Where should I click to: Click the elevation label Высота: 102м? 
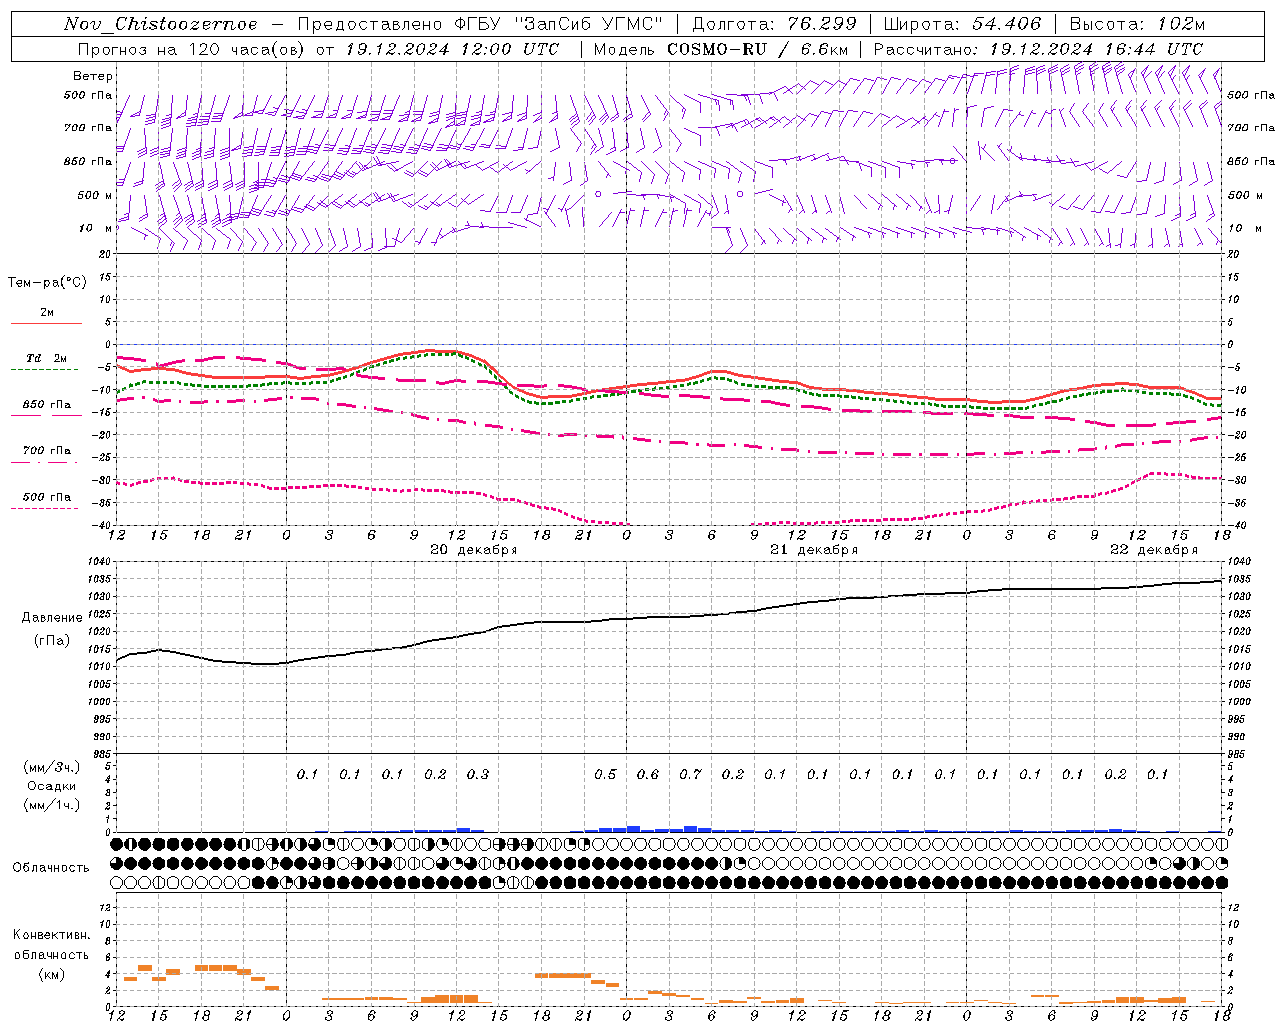click(1137, 24)
